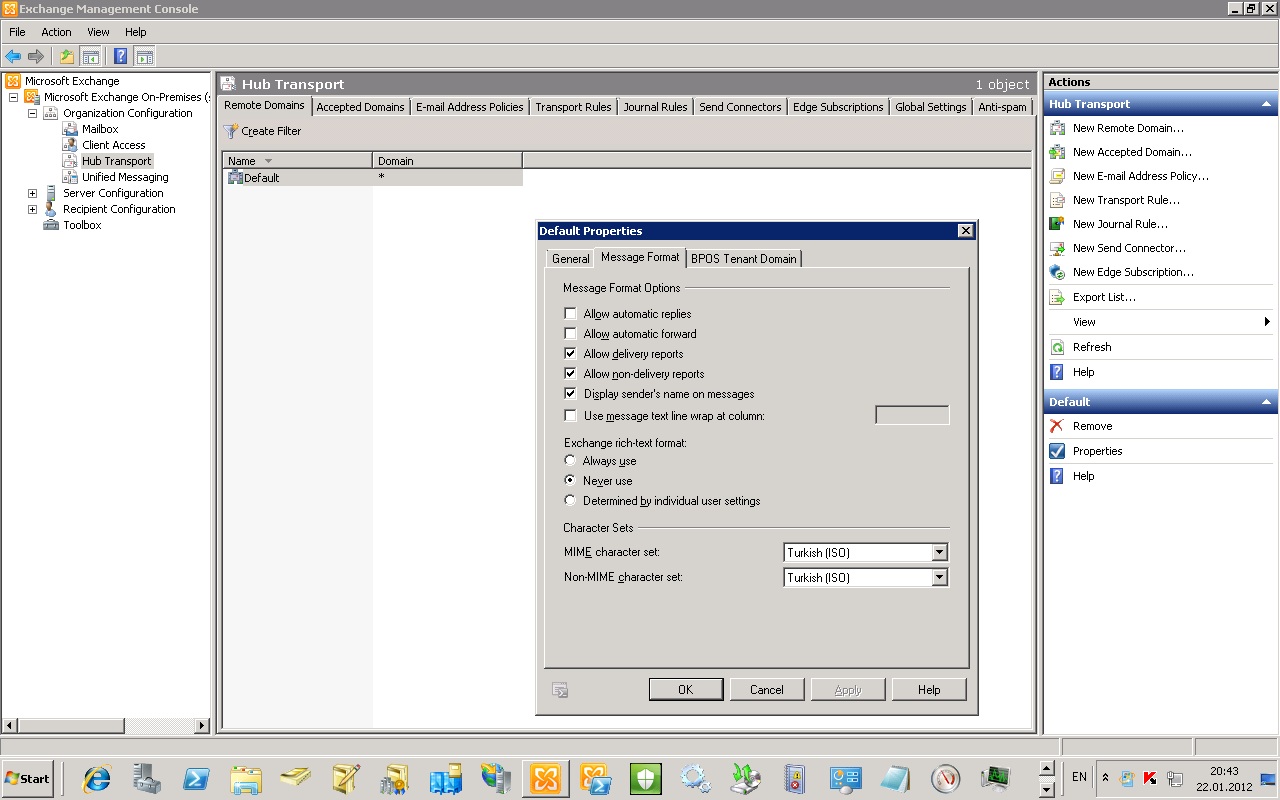The width and height of the screenshot is (1280, 800).
Task: Select Client Access in the tree
Action: 114,145
